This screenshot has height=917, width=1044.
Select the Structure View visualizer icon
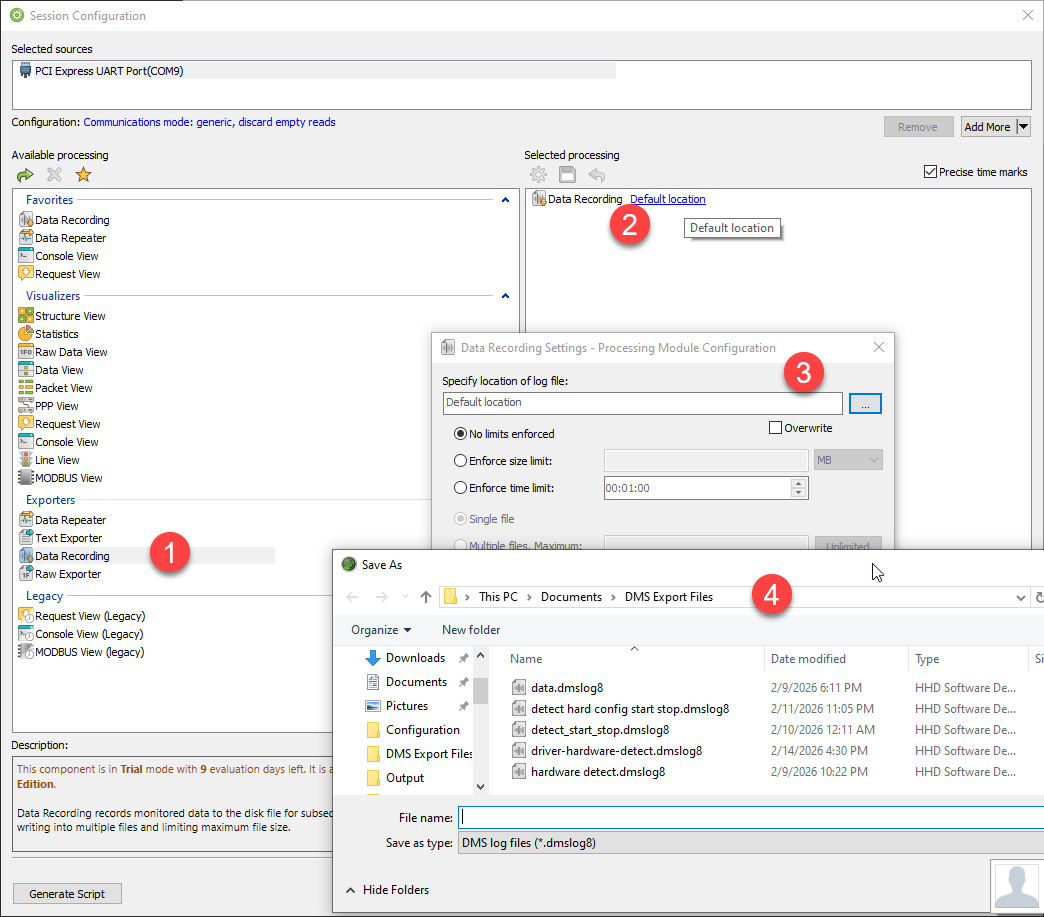point(26,316)
